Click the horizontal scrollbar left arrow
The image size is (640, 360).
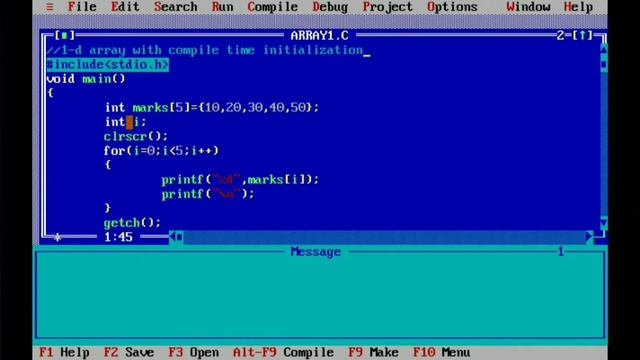[x=172, y=237]
